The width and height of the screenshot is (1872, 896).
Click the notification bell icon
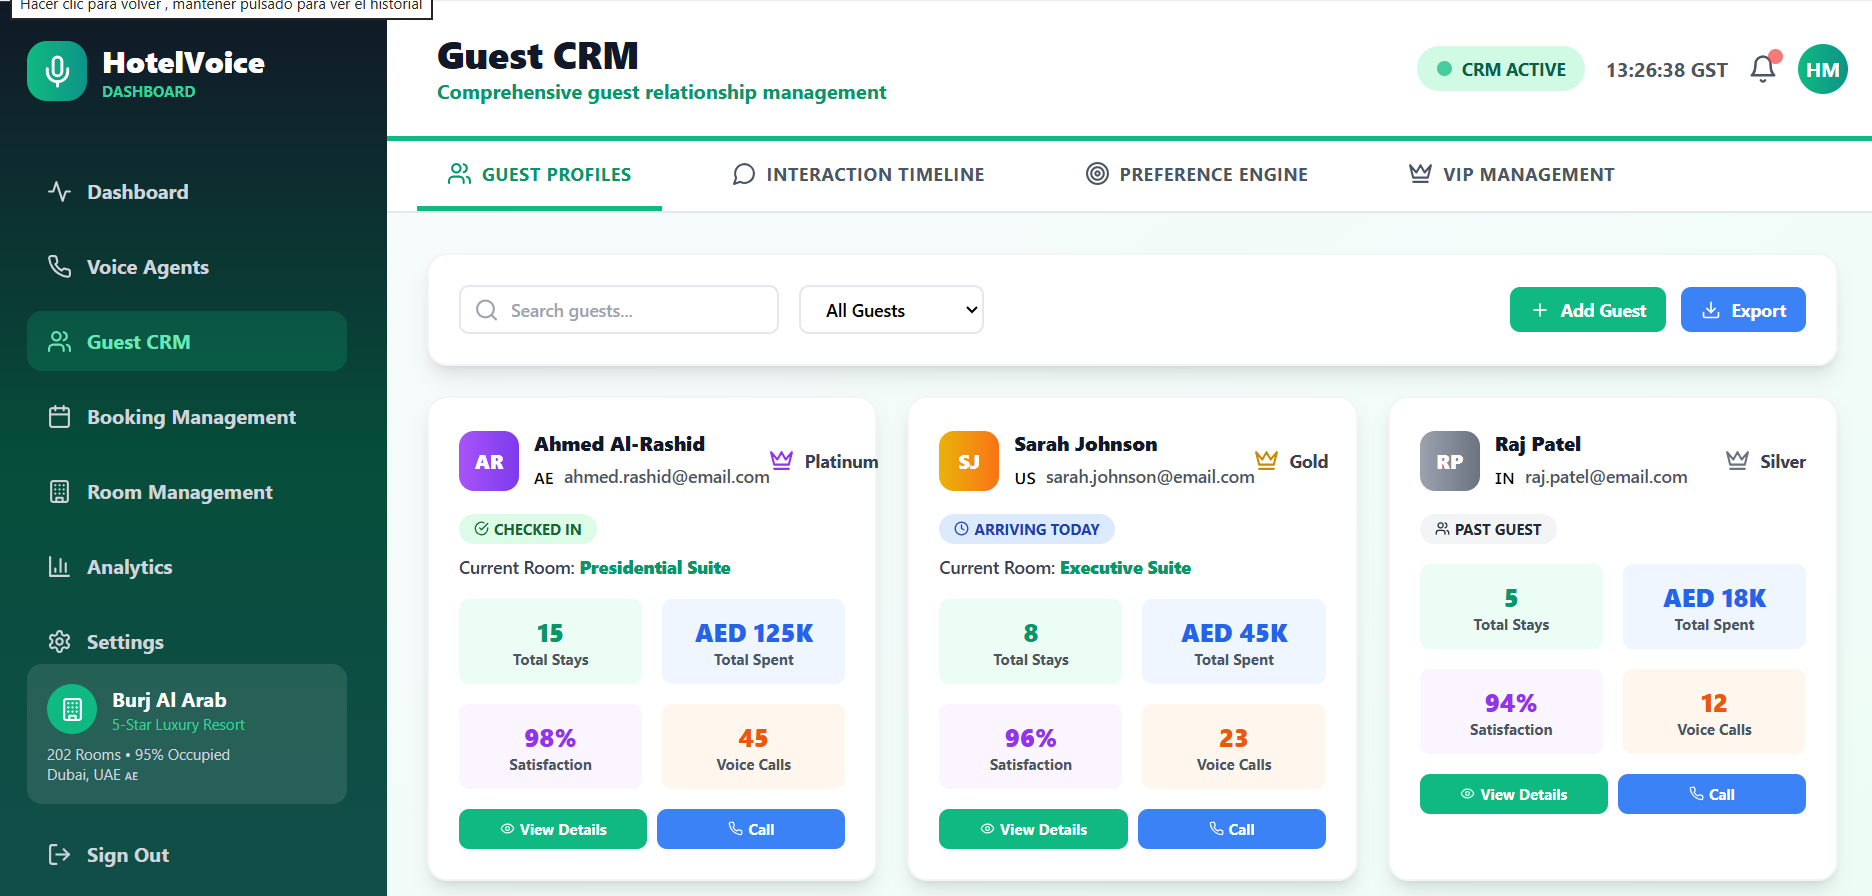coord(1762,69)
